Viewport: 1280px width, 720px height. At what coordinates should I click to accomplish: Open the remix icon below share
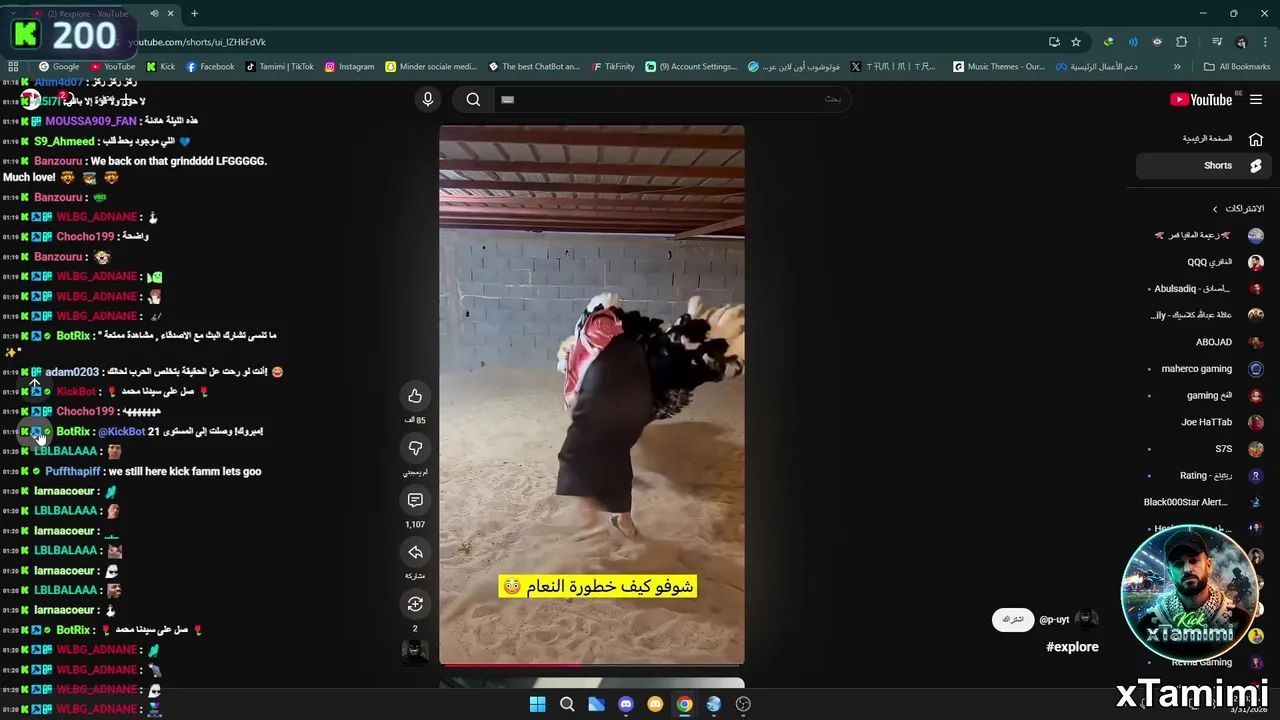point(415,604)
